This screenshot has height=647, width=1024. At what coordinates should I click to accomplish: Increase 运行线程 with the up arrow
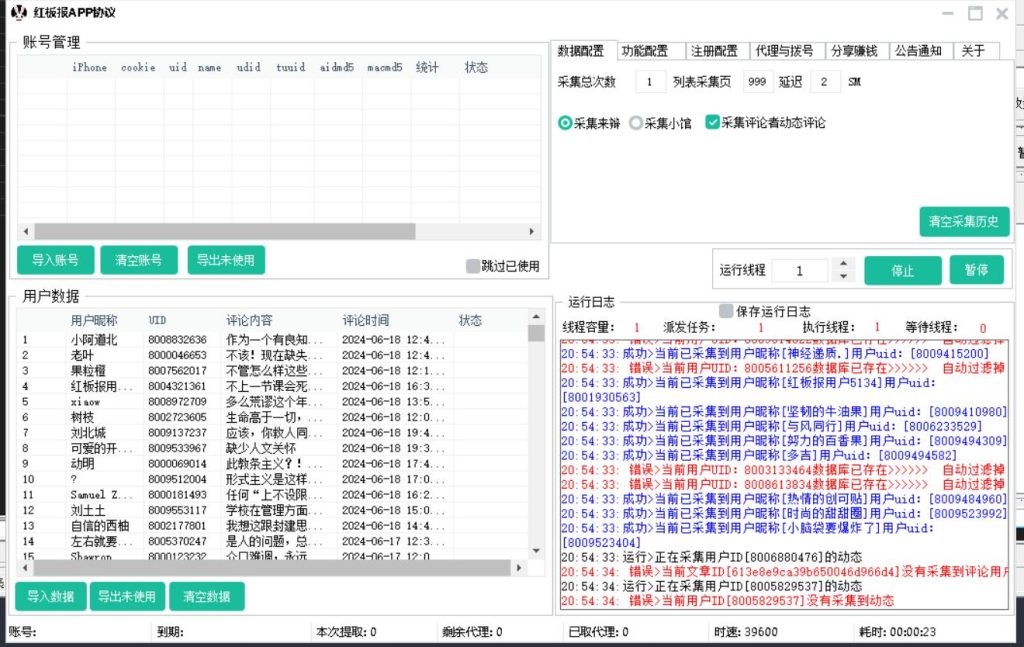(x=842, y=264)
